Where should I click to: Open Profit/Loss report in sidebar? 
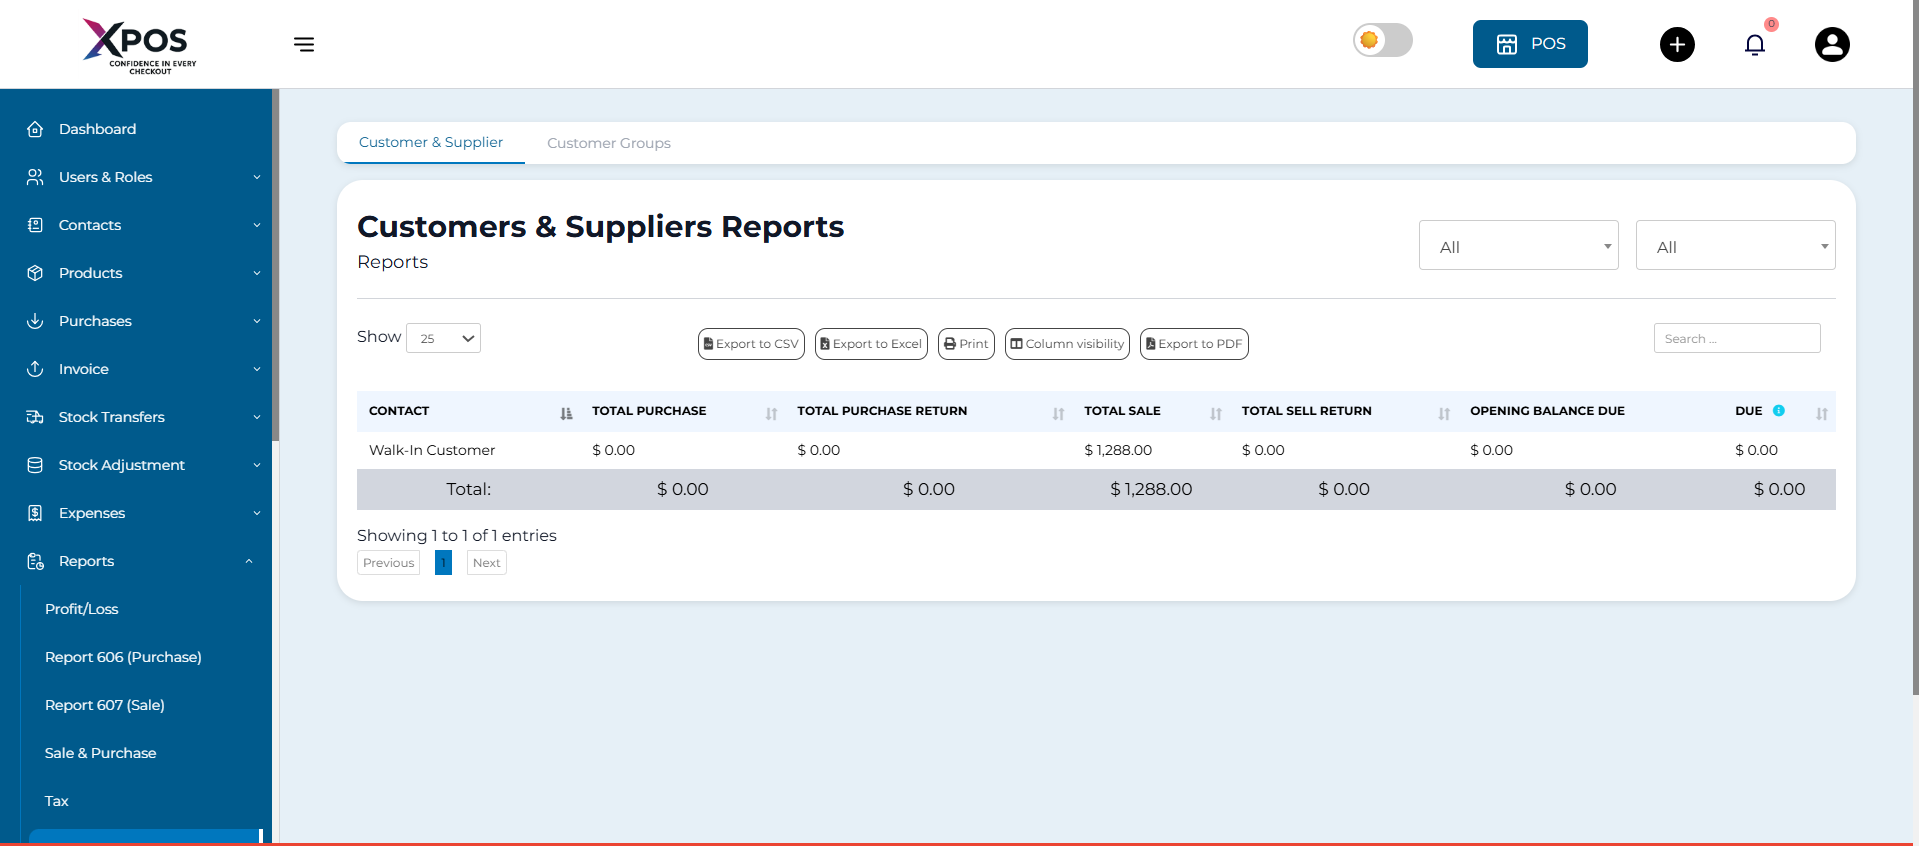82,609
